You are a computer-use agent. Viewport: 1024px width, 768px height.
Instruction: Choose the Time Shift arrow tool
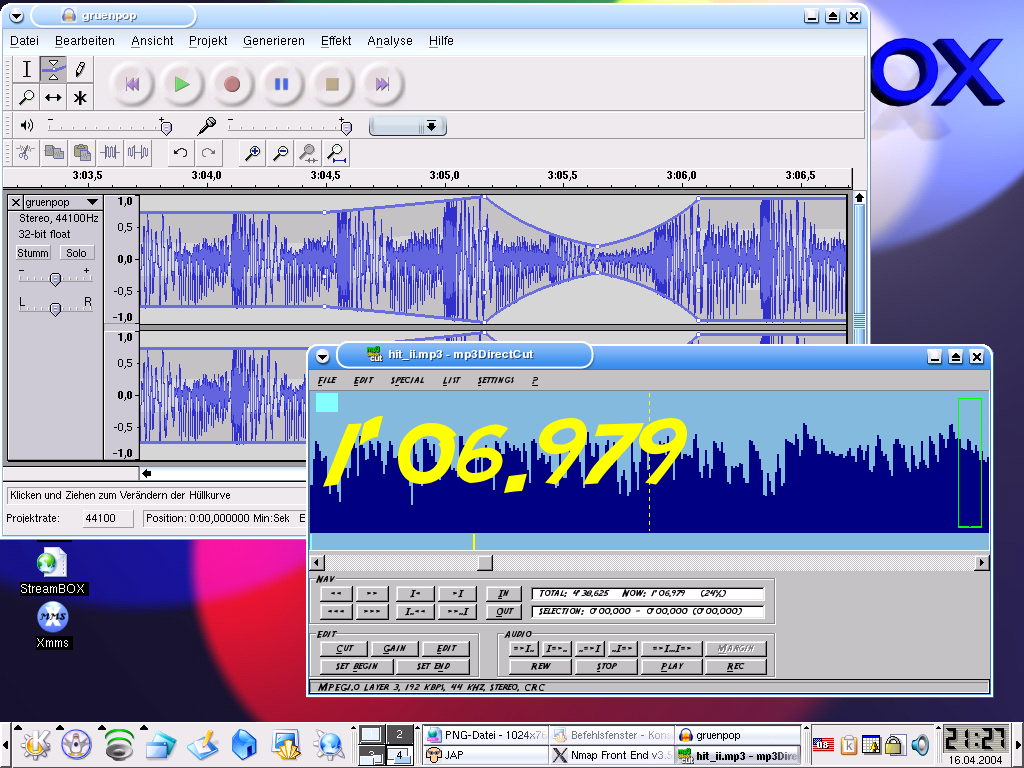(x=53, y=98)
